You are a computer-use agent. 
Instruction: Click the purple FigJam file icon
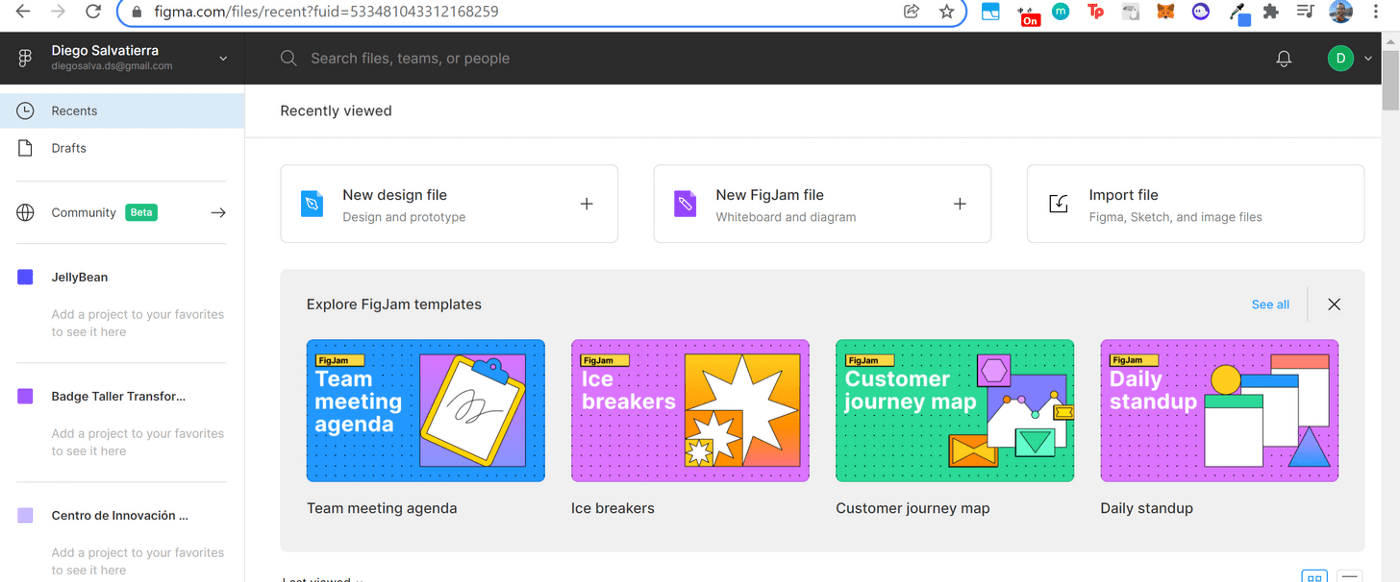point(685,204)
